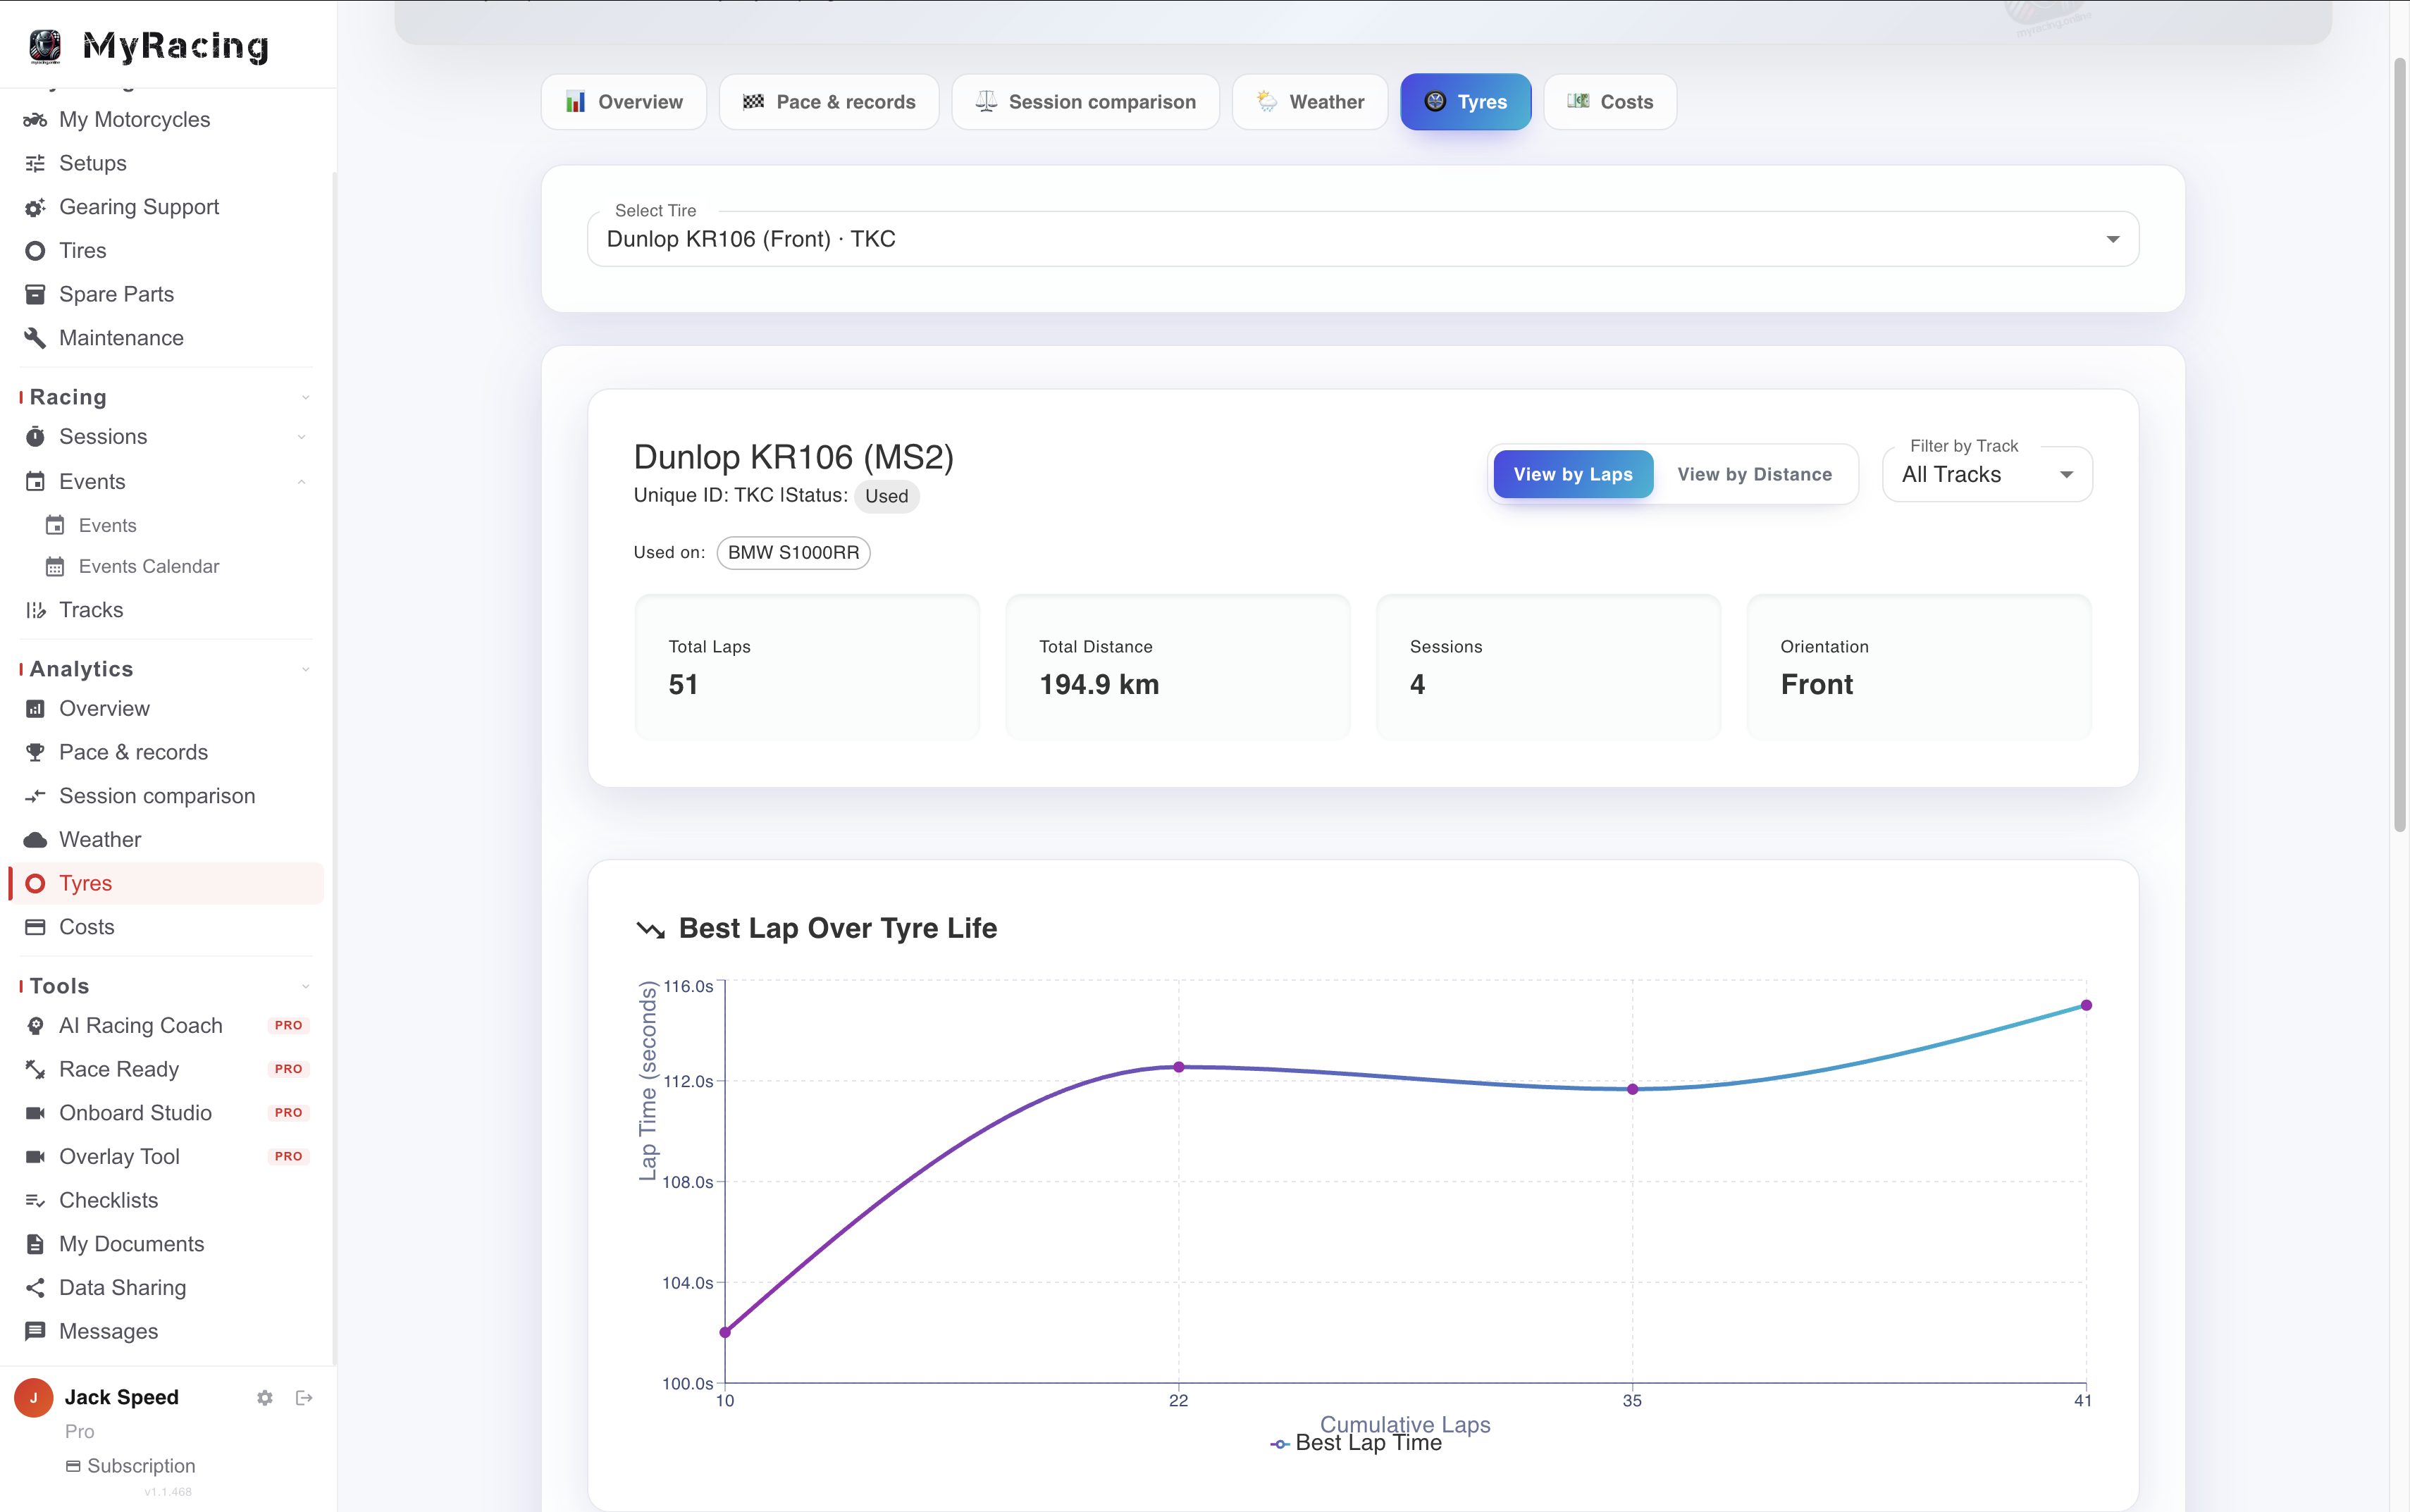This screenshot has height=1512, width=2410.
Task: Click the Used status badge
Action: (886, 496)
